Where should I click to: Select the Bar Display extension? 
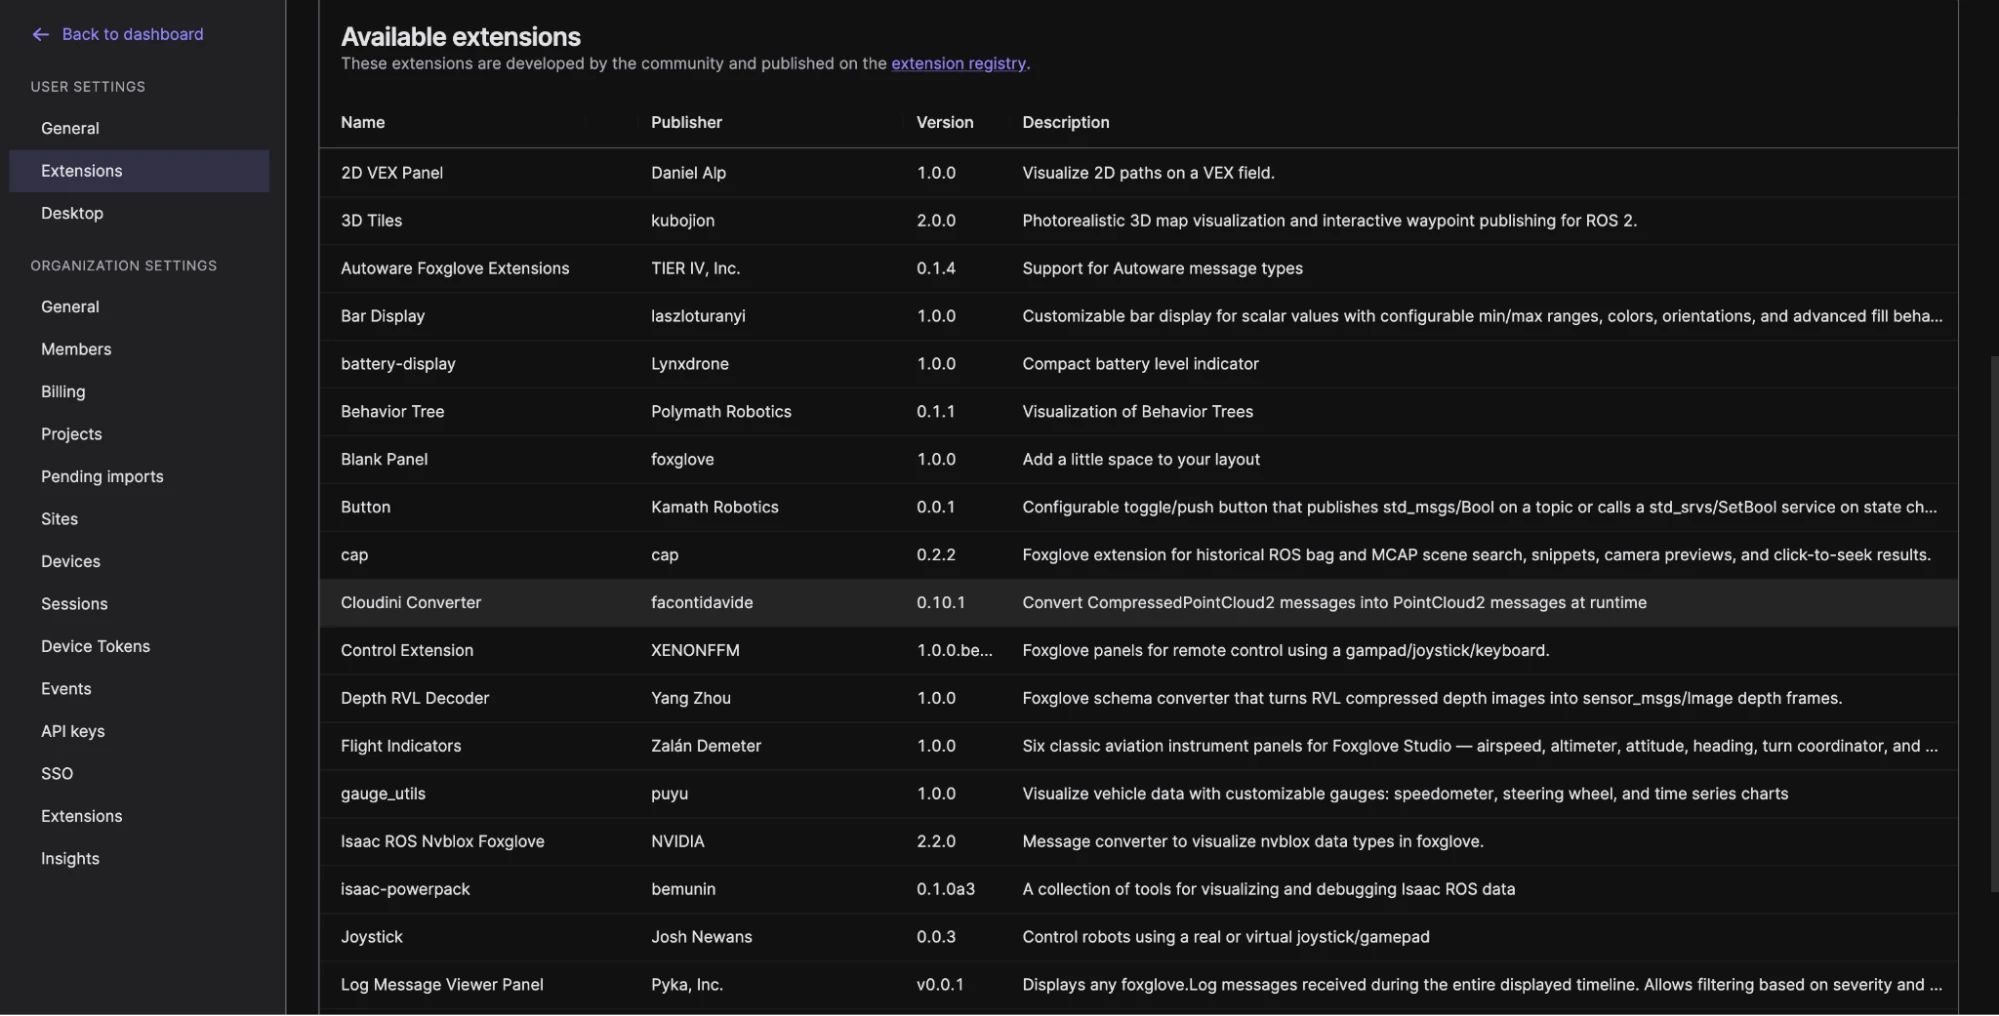(1138, 317)
